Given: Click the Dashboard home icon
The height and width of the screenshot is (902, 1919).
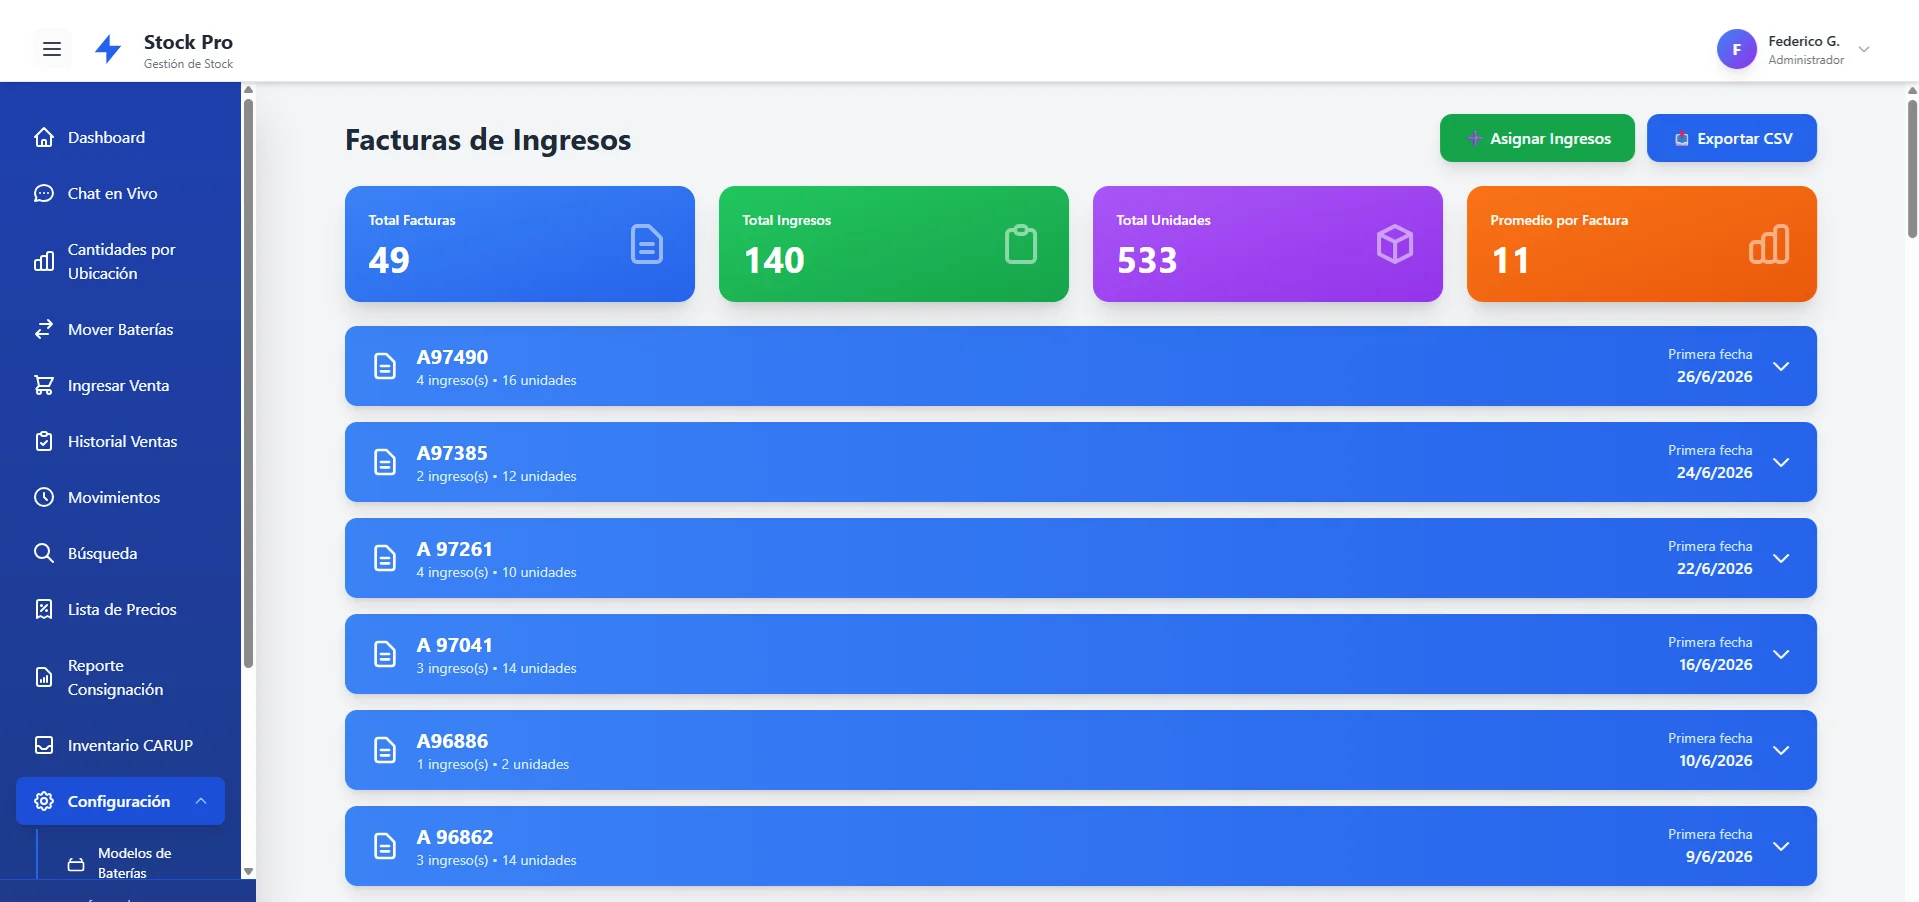Looking at the screenshot, I should 44,137.
